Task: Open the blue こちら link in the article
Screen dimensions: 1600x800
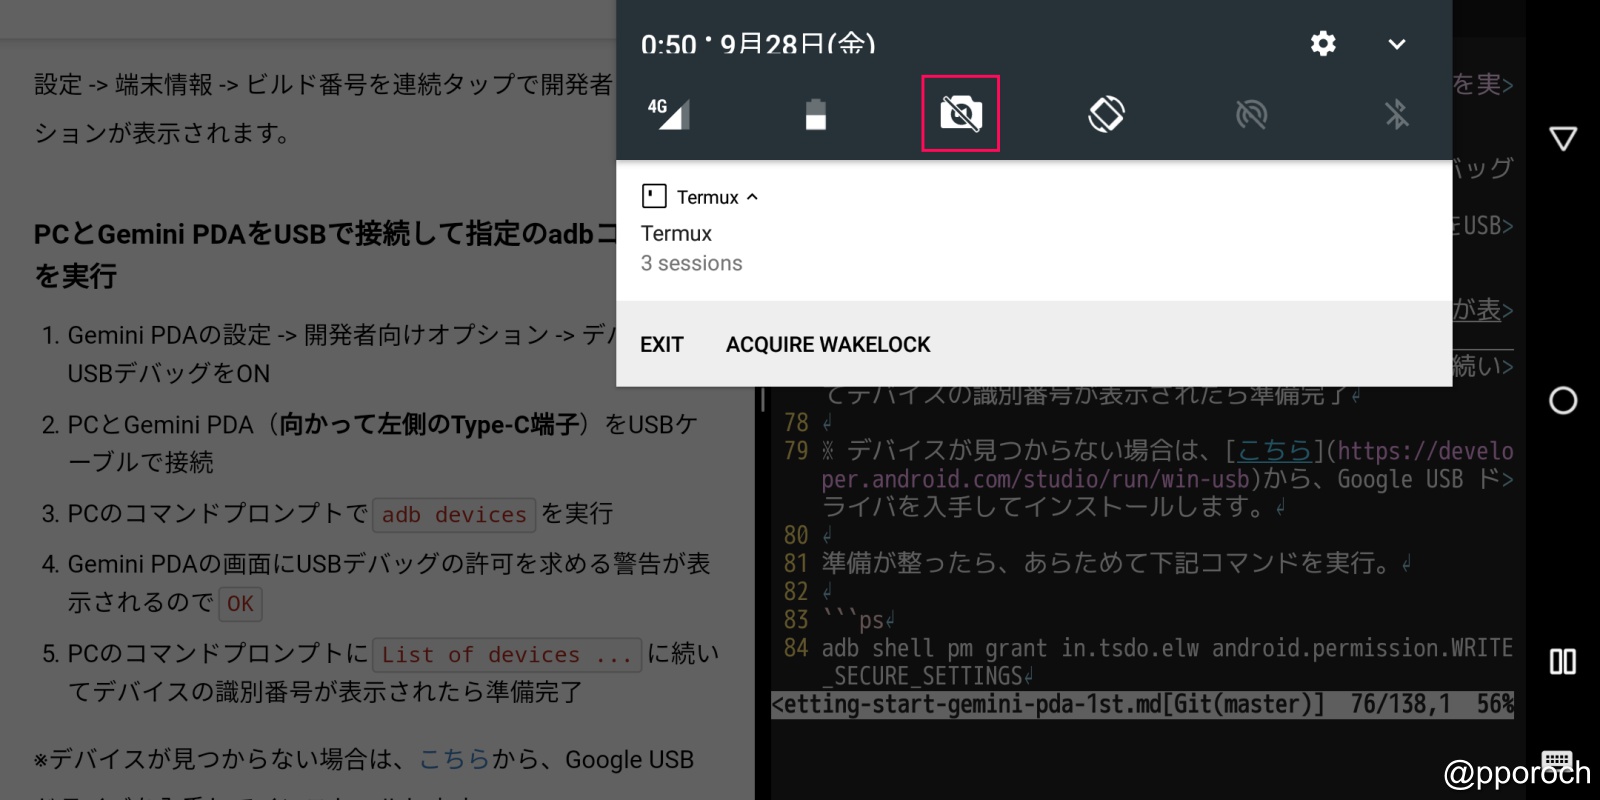Action: pyautogui.click(x=454, y=760)
